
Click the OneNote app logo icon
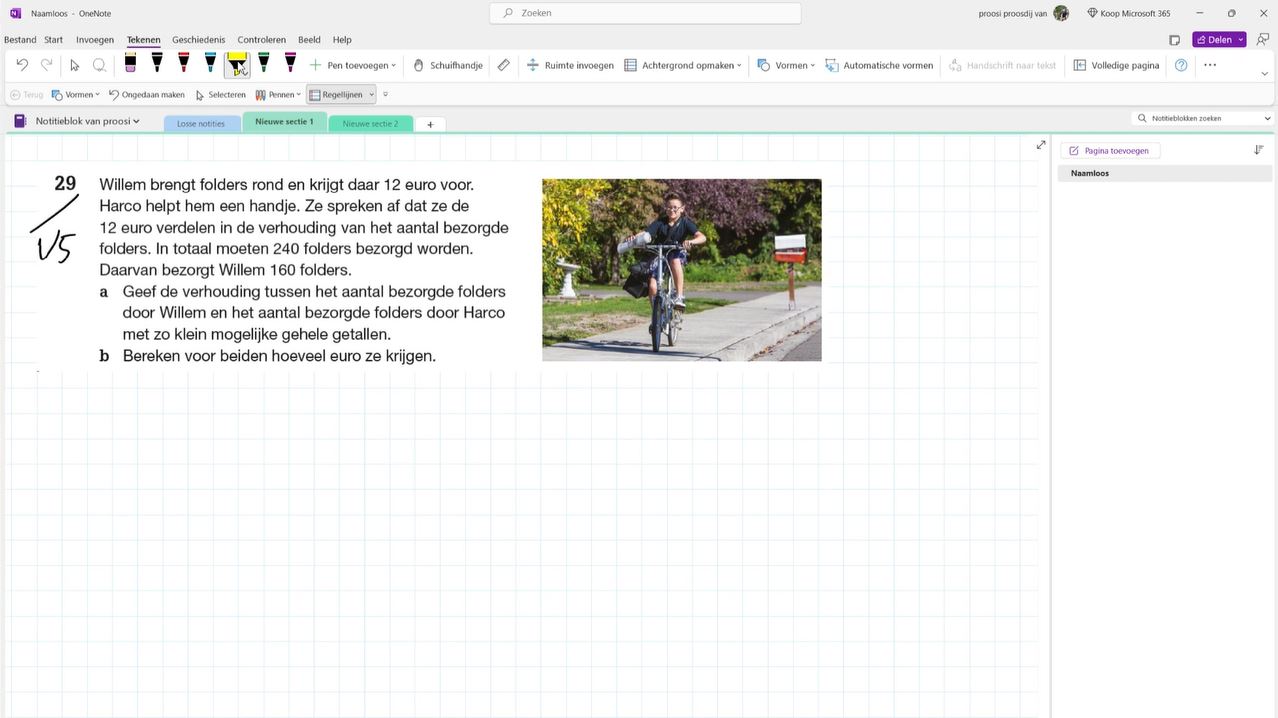(x=15, y=13)
